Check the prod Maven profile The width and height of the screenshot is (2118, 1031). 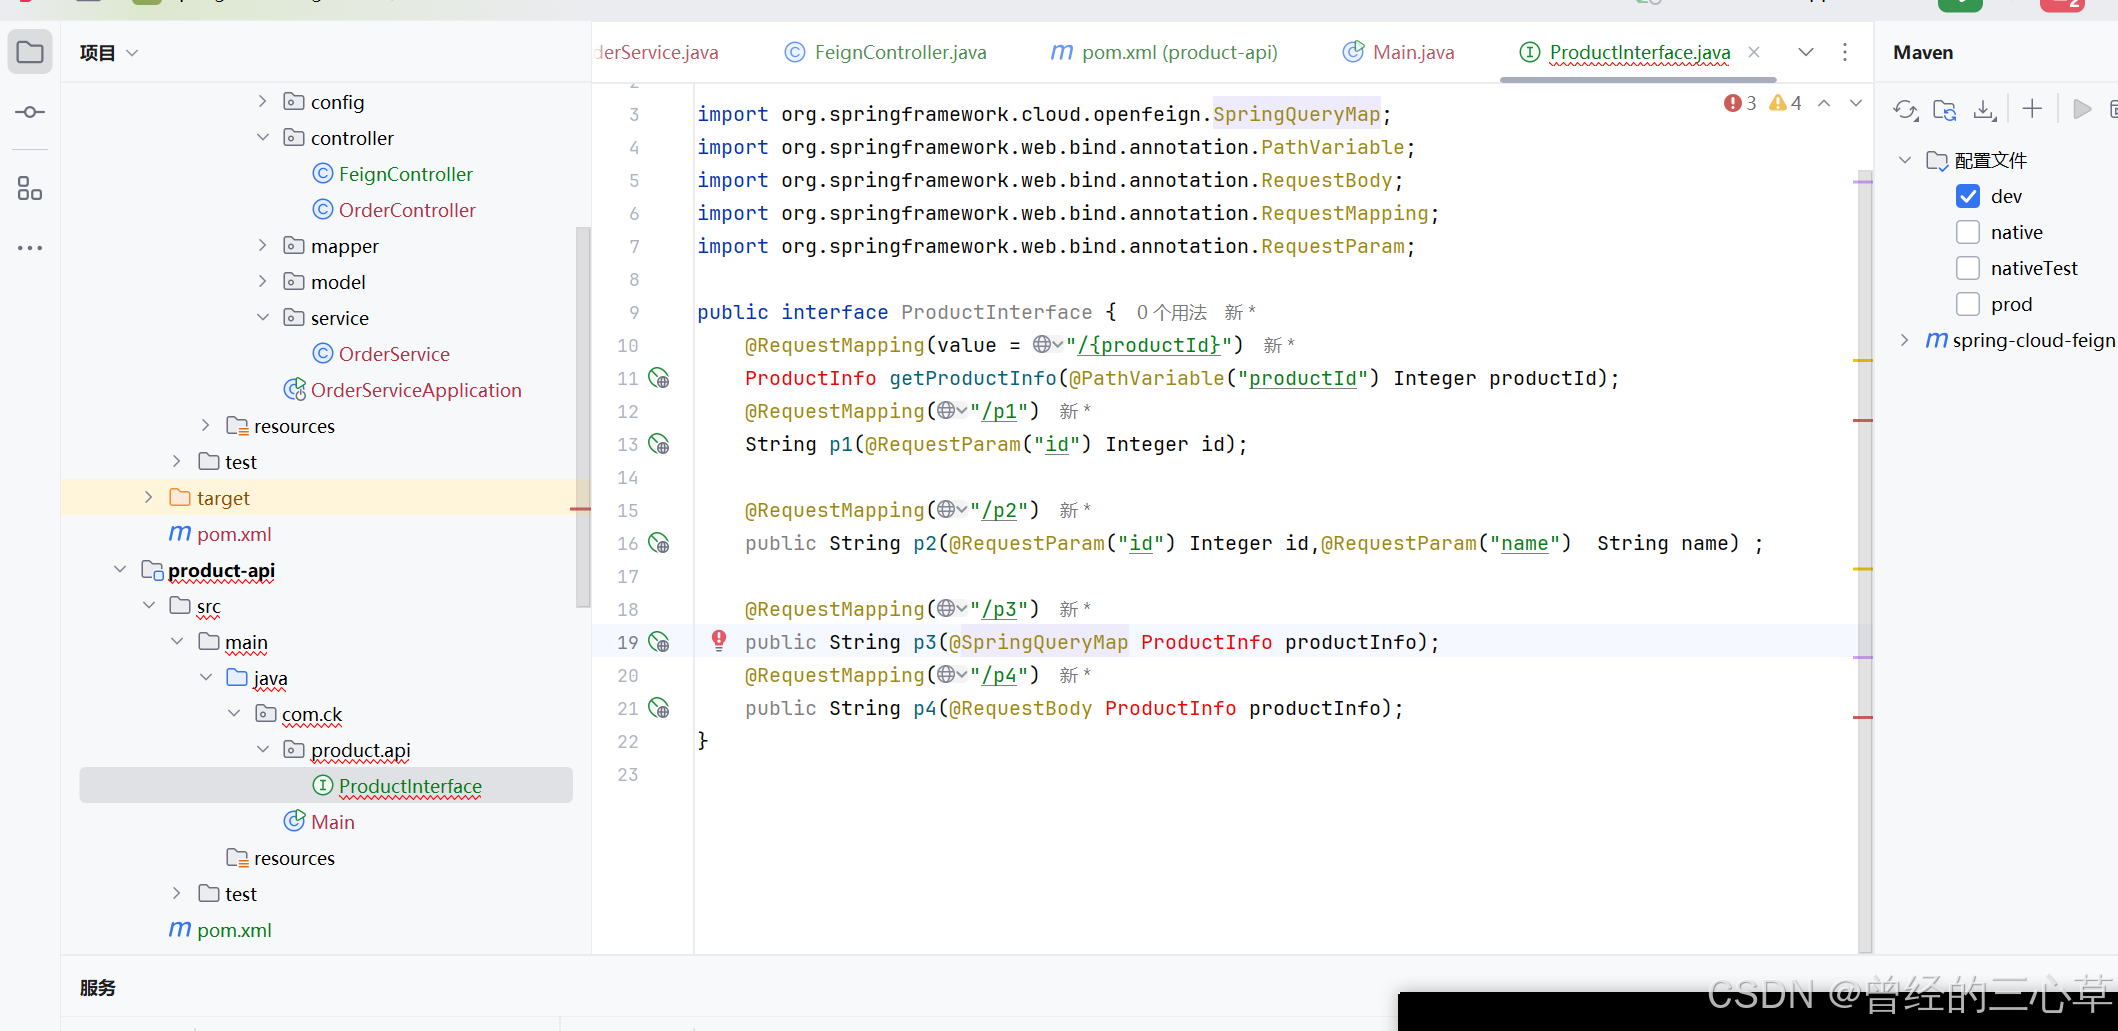click(x=1968, y=304)
